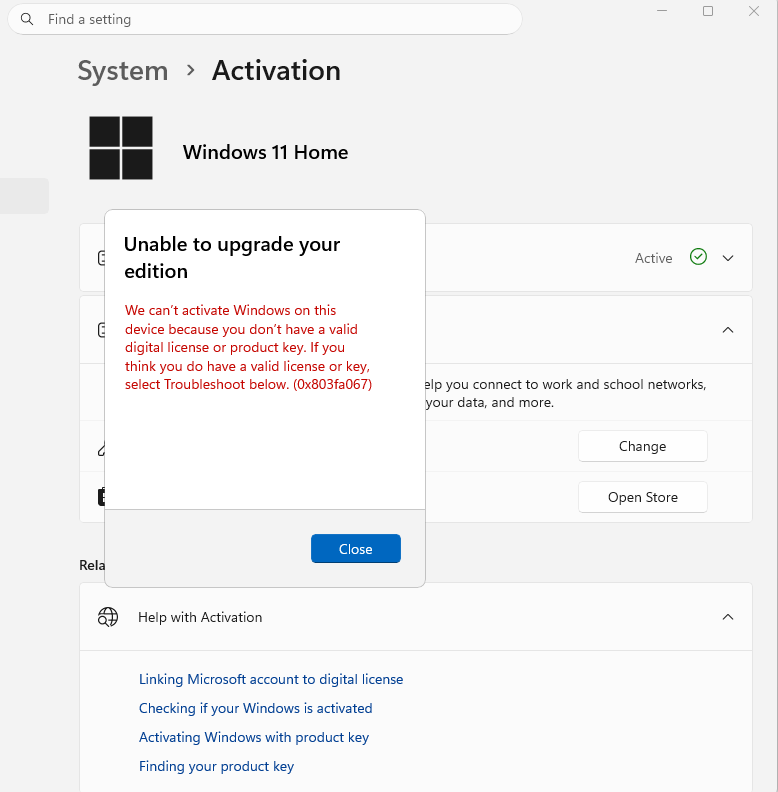Click the Help with Activation label
Image resolution: width=778 pixels, height=792 pixels.
tap(200, 617)
